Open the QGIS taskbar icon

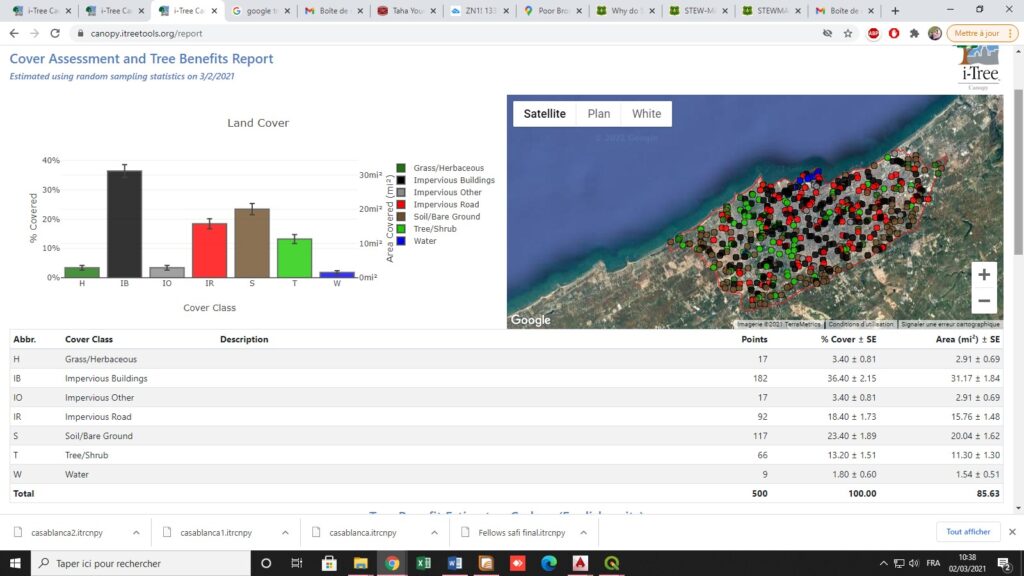[611, 563]
